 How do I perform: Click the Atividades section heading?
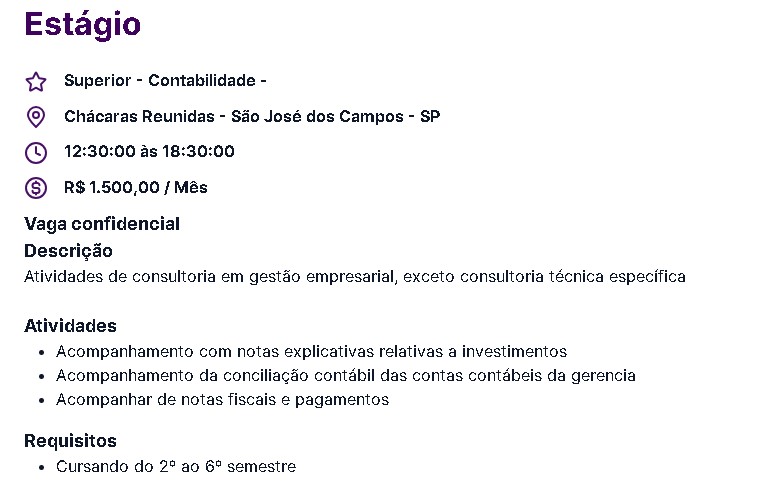pyautogui.click(x=70, y=326)
